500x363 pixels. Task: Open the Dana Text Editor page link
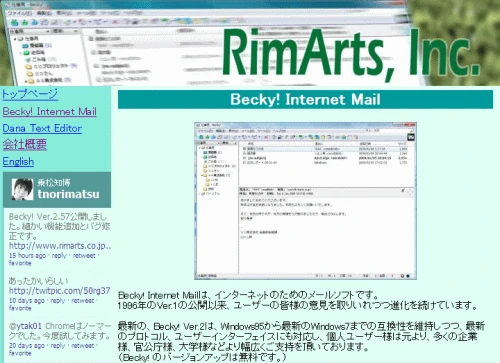42,128
